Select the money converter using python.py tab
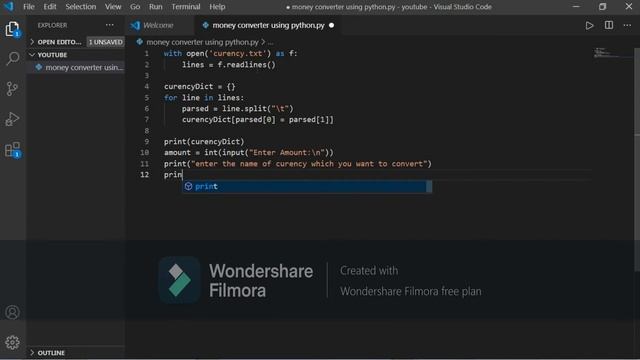This screenshot has height=360, width=640. click(x=268, y=25)
